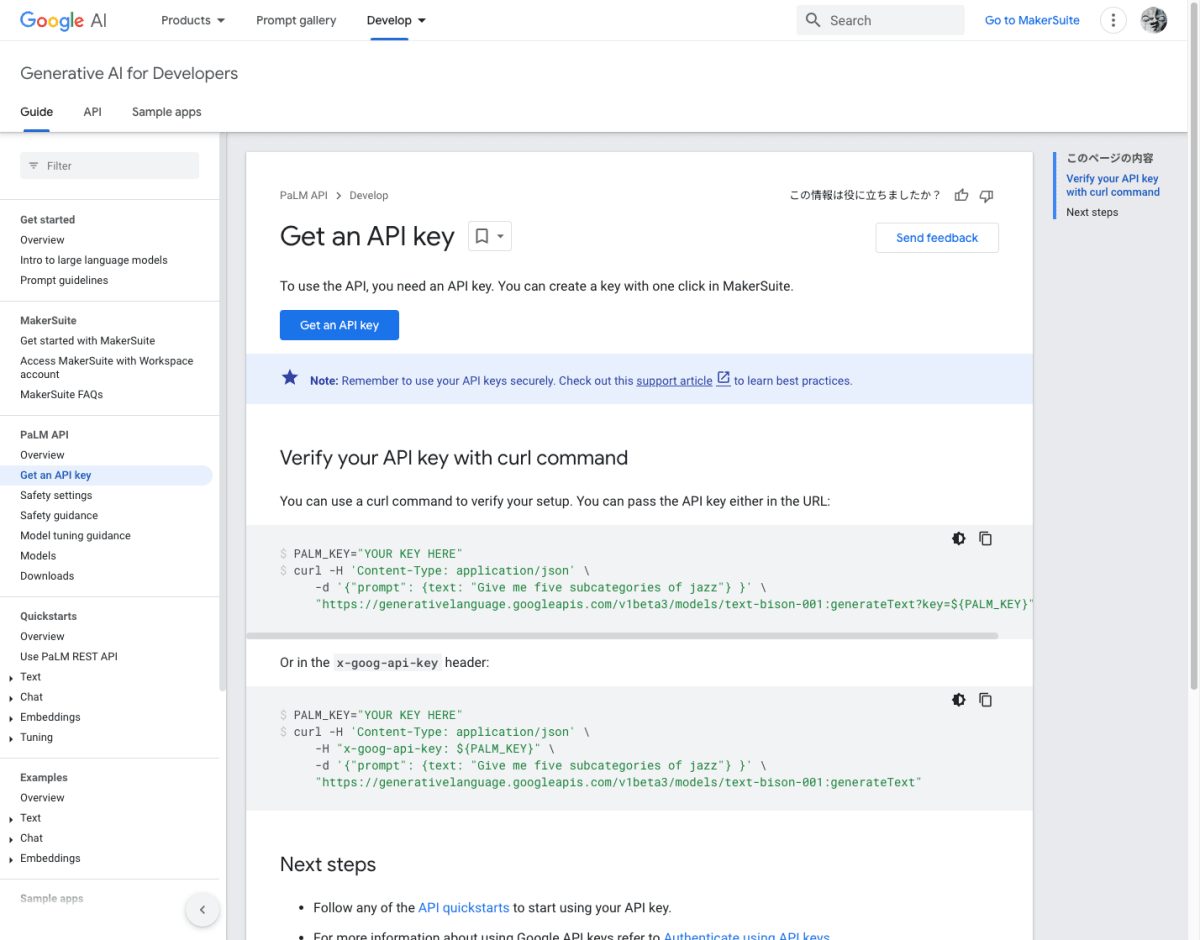The width and height of the screenshot is (1200, 940).
Task: Open Safety guidance page
Action: pyautogui.click(x=59, y=516)
